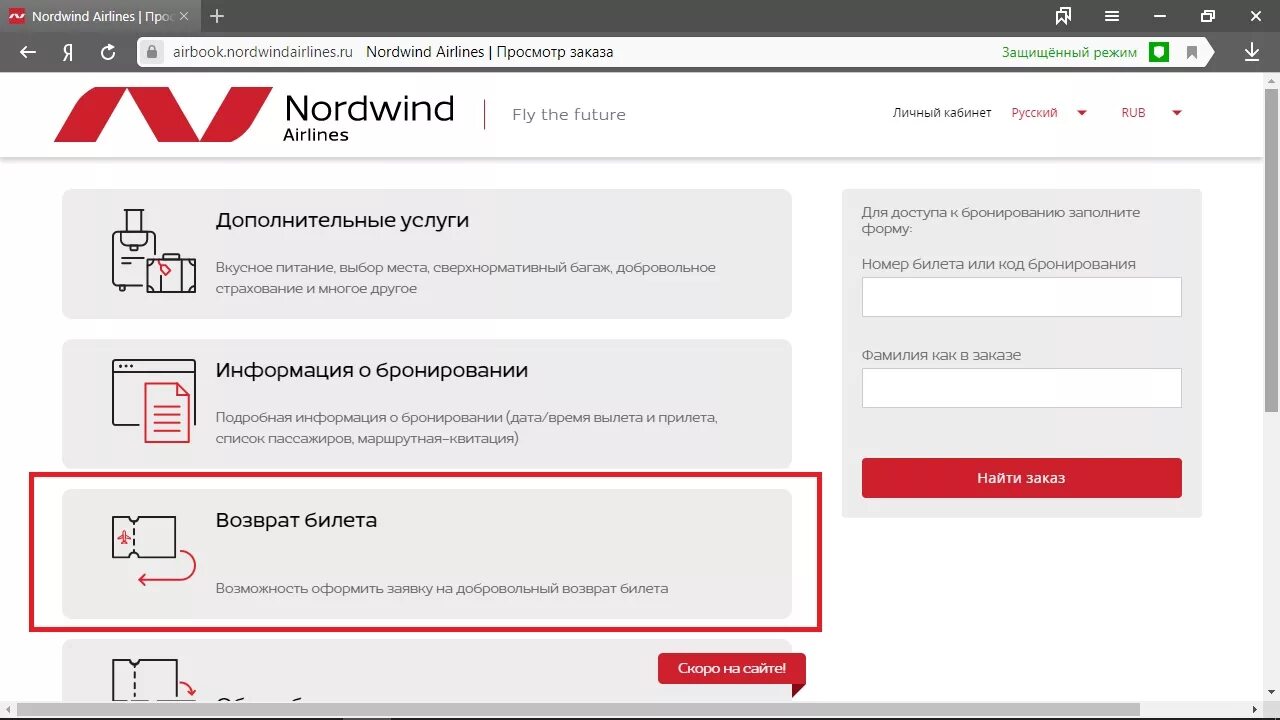Go back with the browser back arrow
Viewport: 1280px width, 720px height.
click(x=28, y=52)
